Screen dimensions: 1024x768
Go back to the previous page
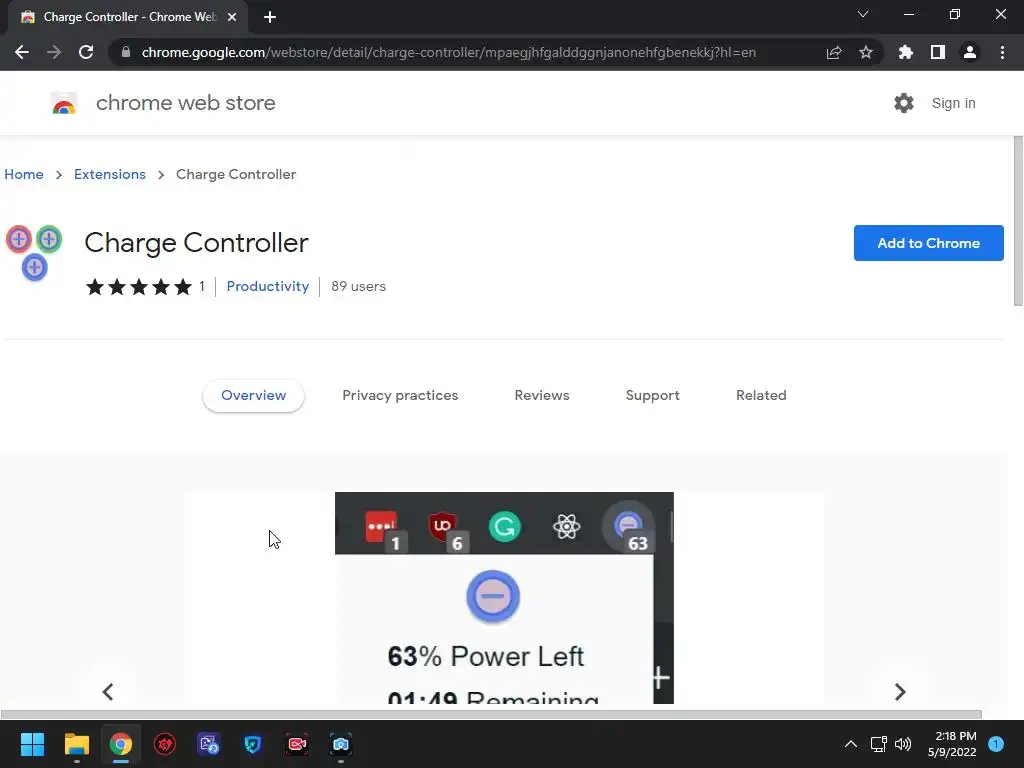22,52
